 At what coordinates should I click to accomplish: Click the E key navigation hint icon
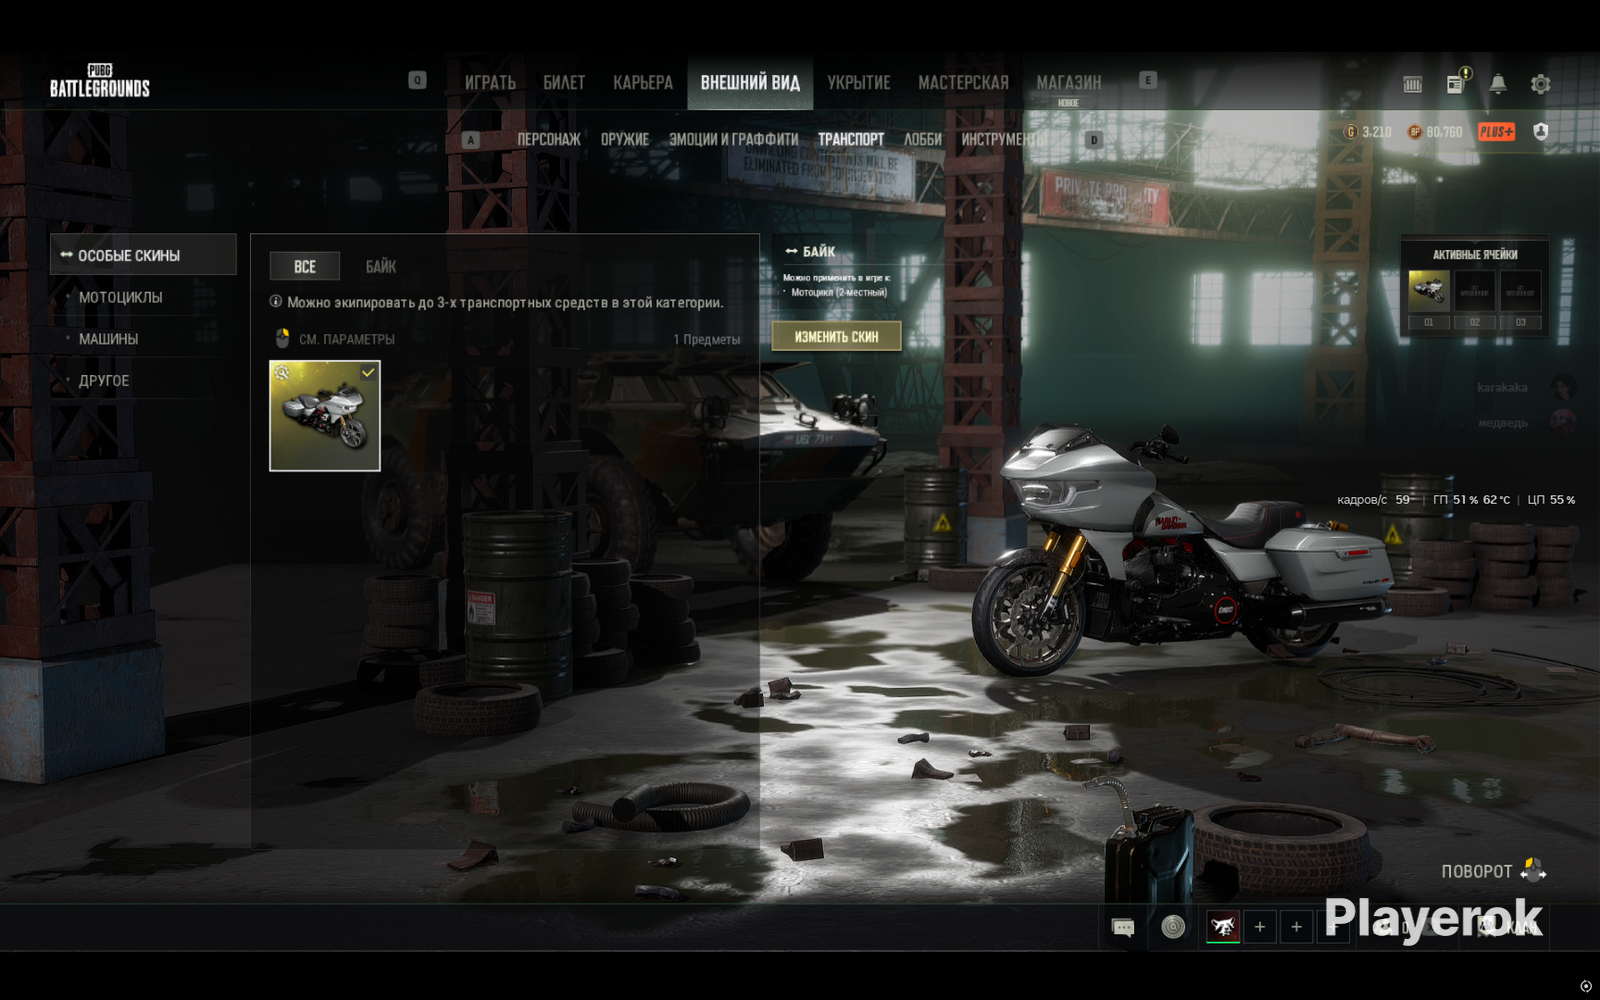1148,80
